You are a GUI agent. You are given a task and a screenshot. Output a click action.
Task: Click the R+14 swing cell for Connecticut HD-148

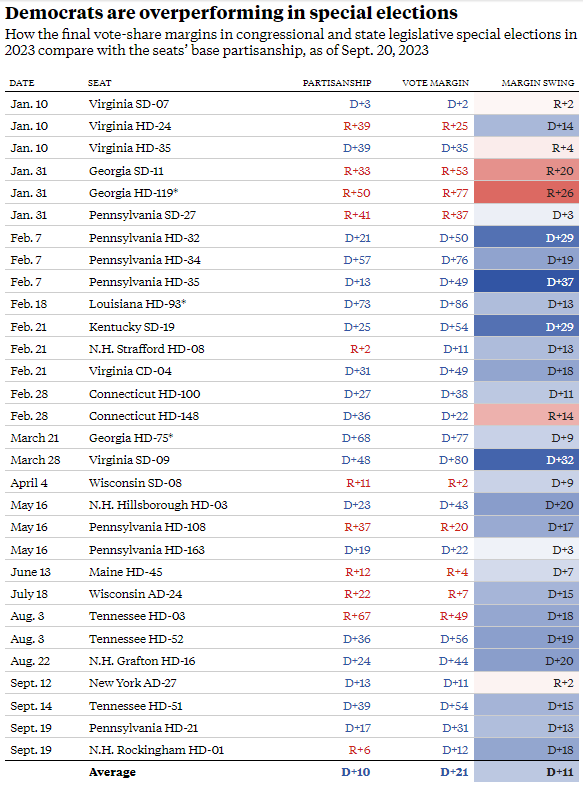[526, 416]
